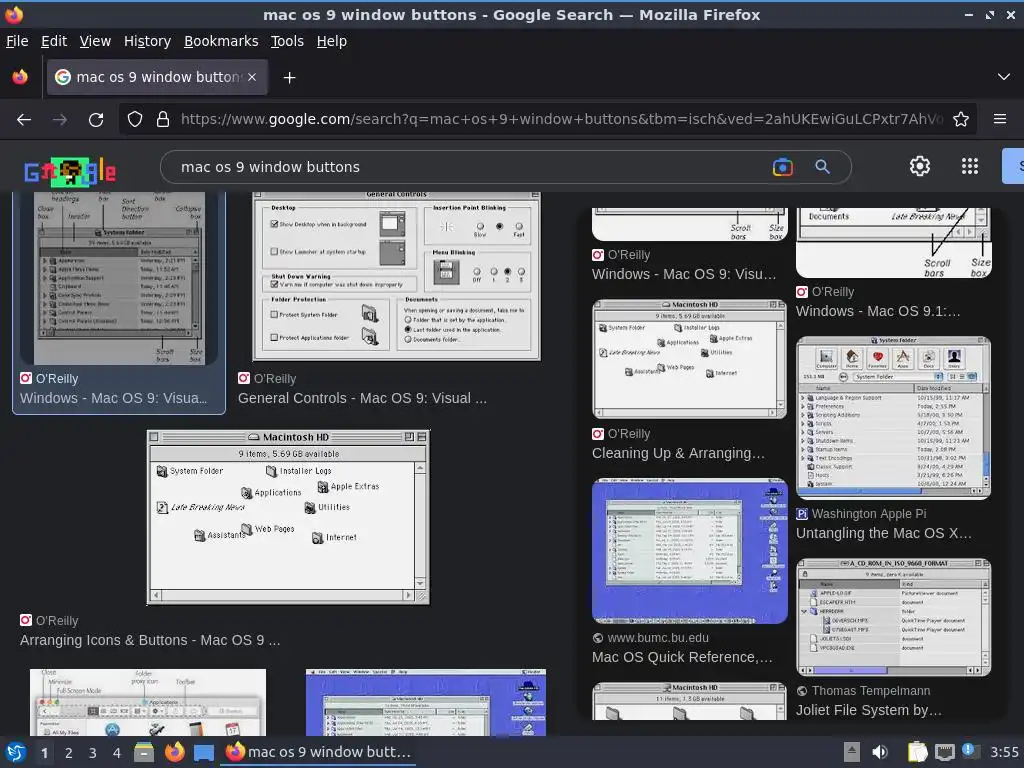Open the tracking protection shield icon
1024x768 pixels.
135,120
